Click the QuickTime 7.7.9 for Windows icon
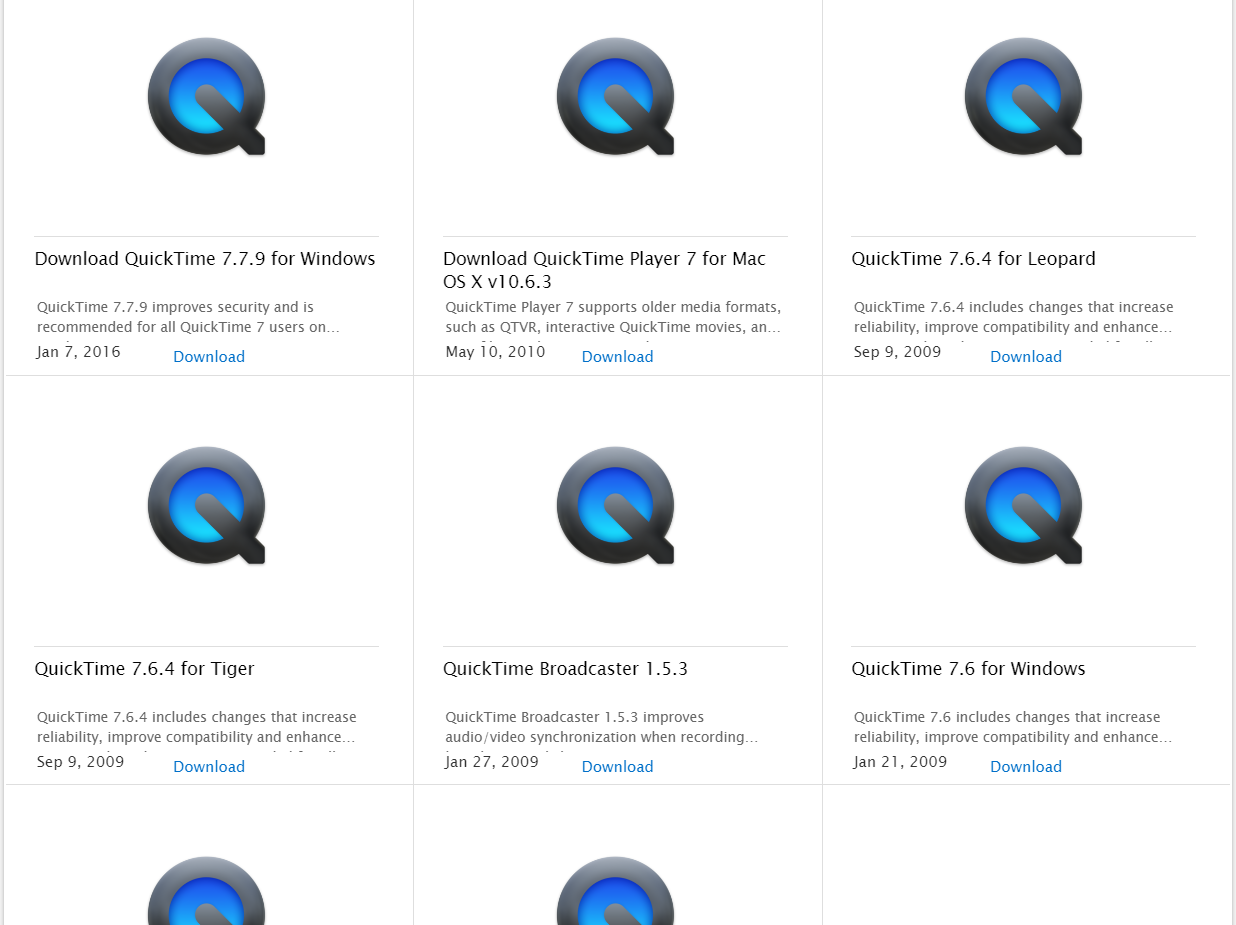Screen dimensions: 1236x925 click(x=207, y=97)
